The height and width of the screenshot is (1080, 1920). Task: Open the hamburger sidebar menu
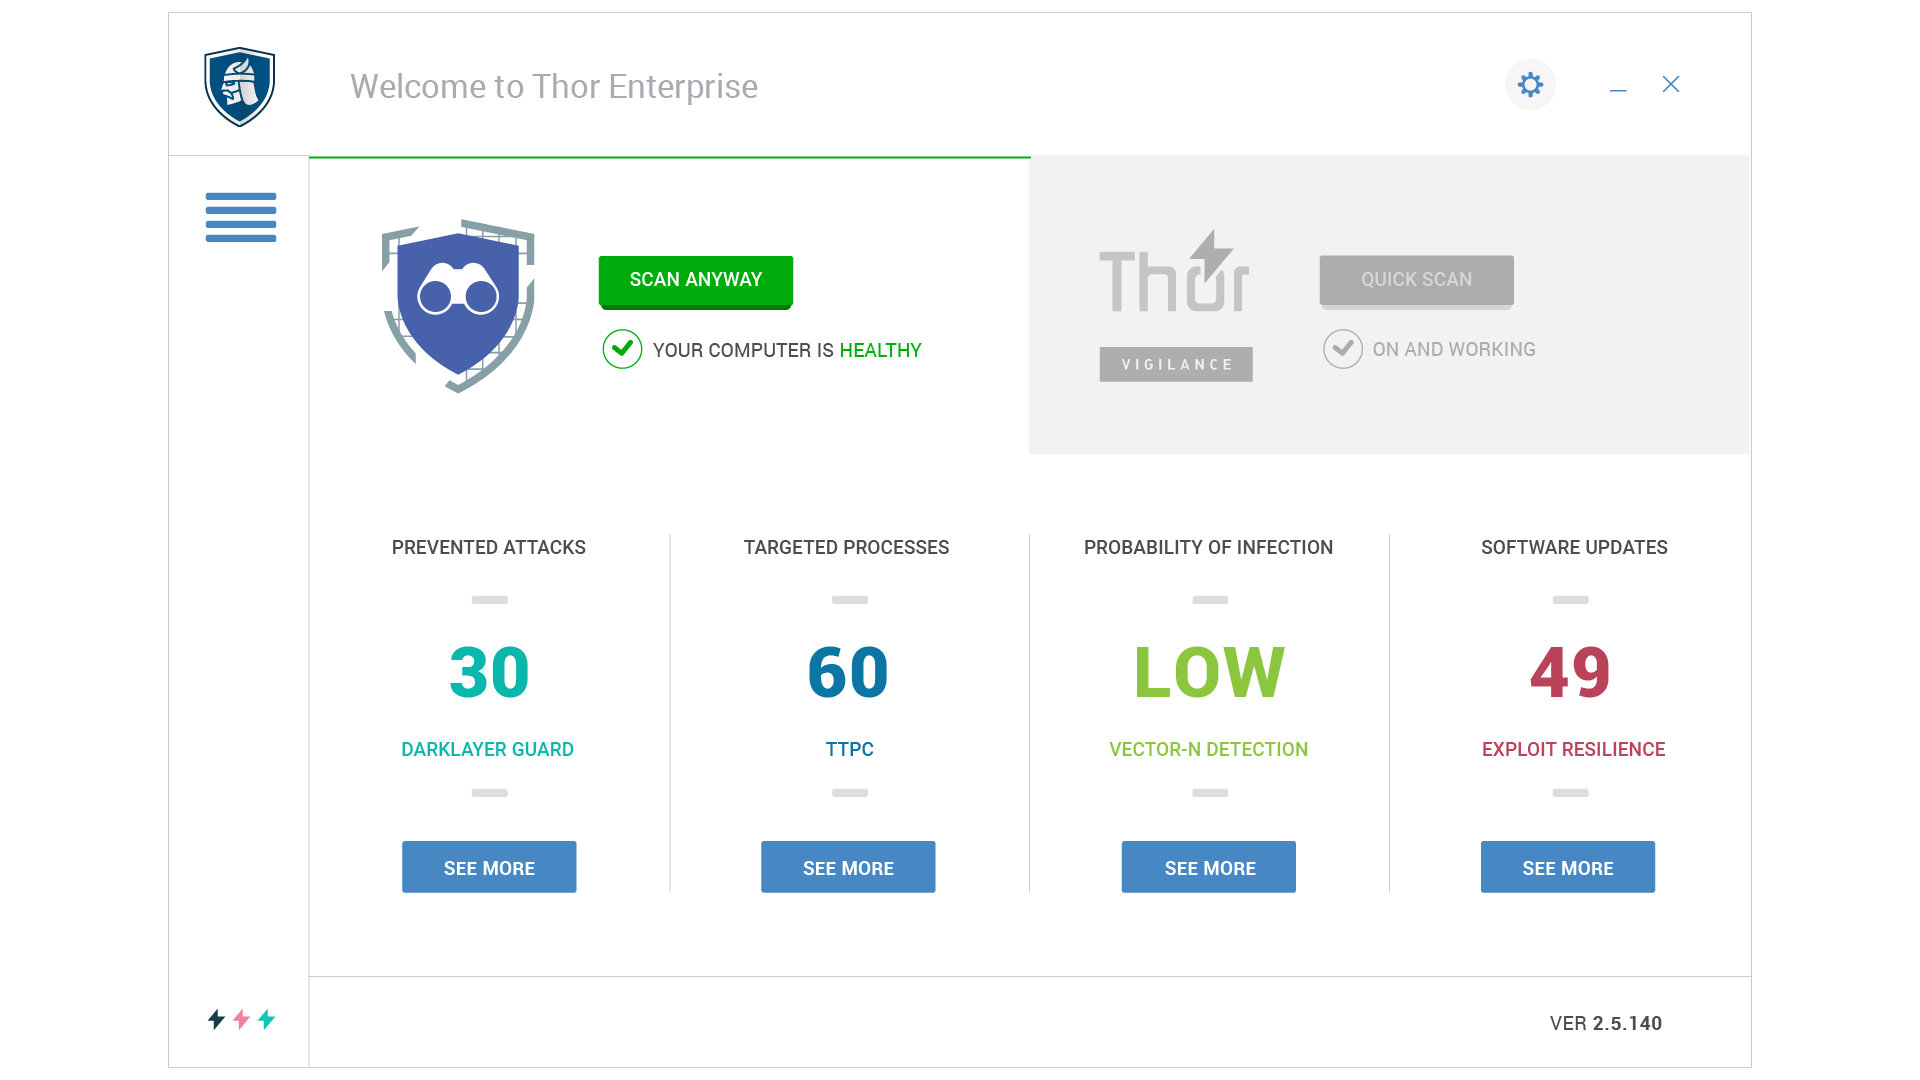click(241, 217)
